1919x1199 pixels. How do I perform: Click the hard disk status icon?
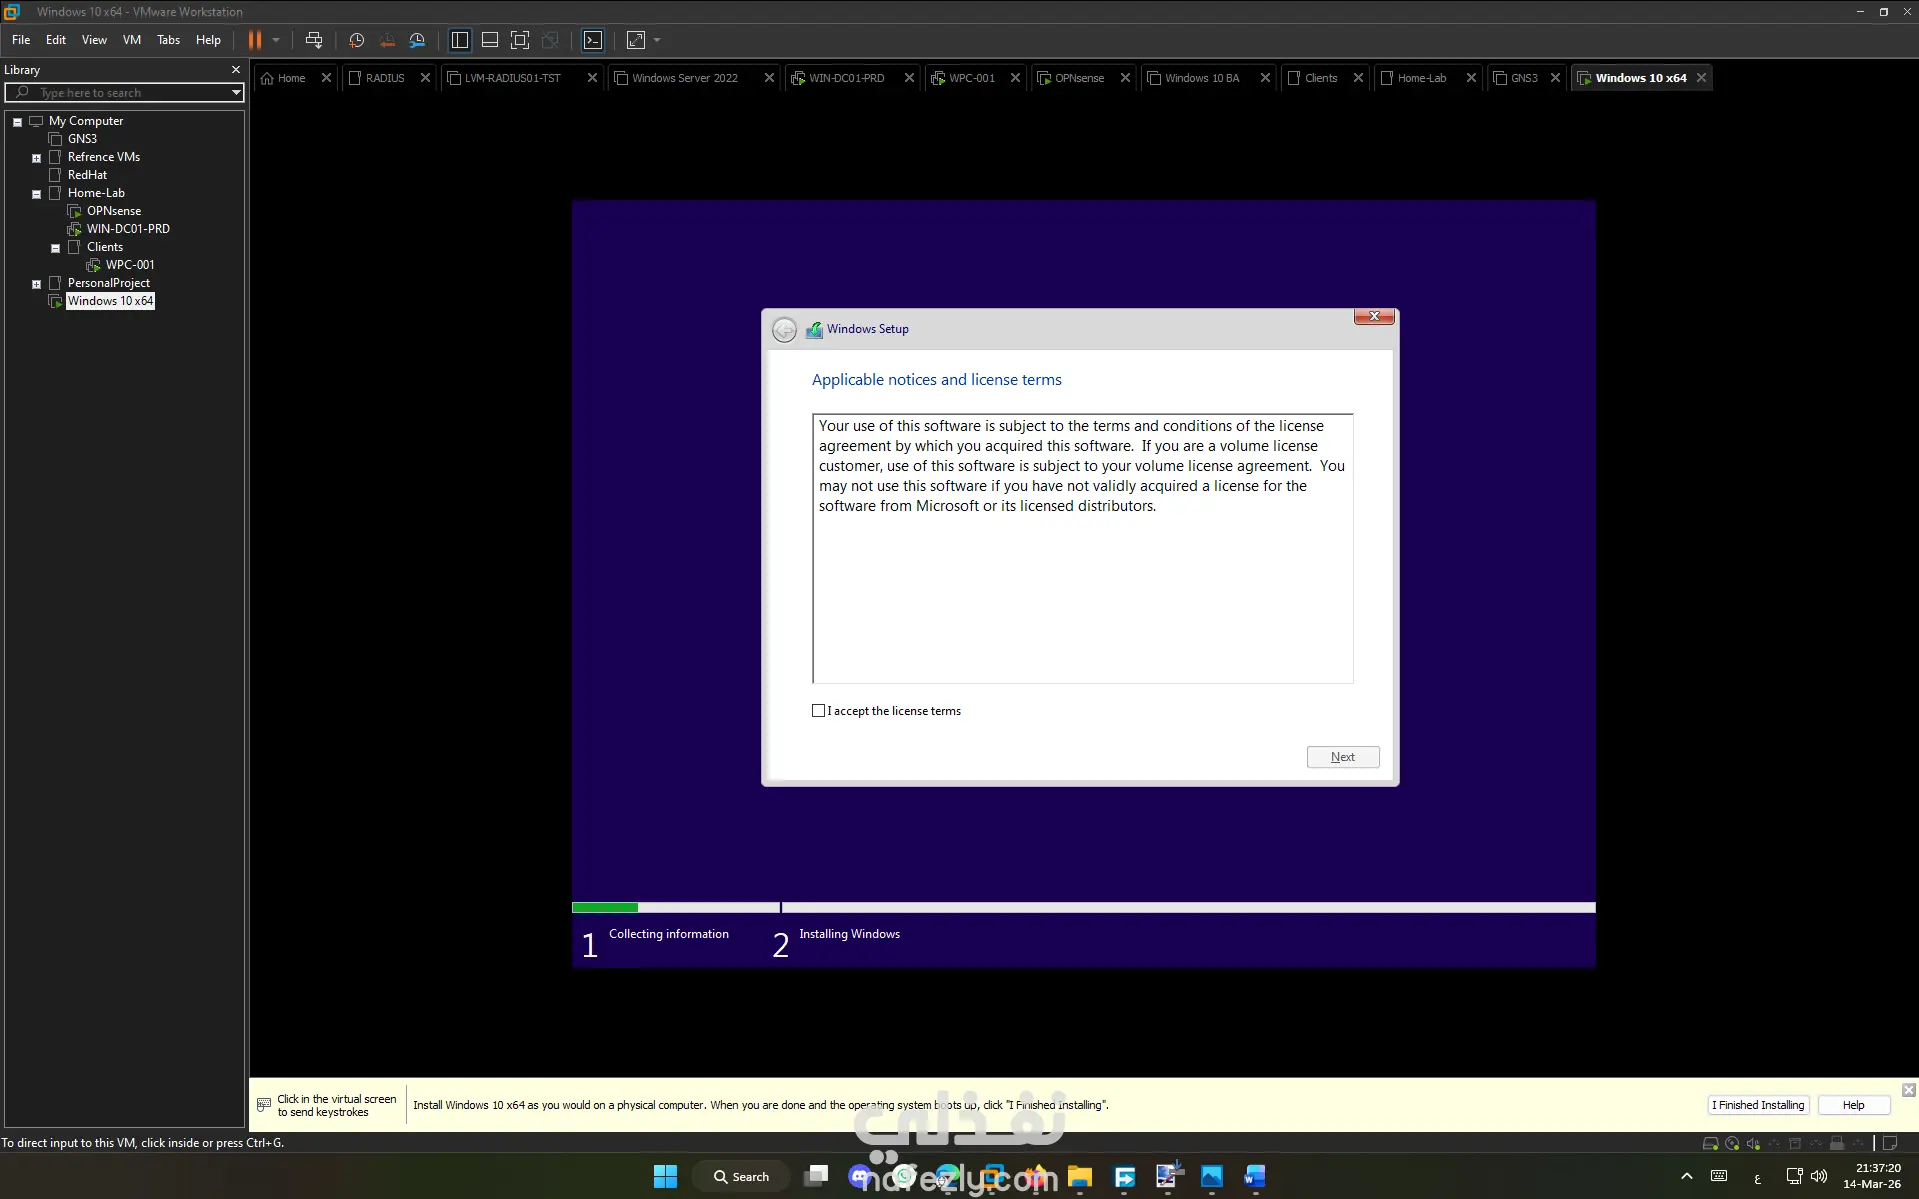(1710, 1143)
